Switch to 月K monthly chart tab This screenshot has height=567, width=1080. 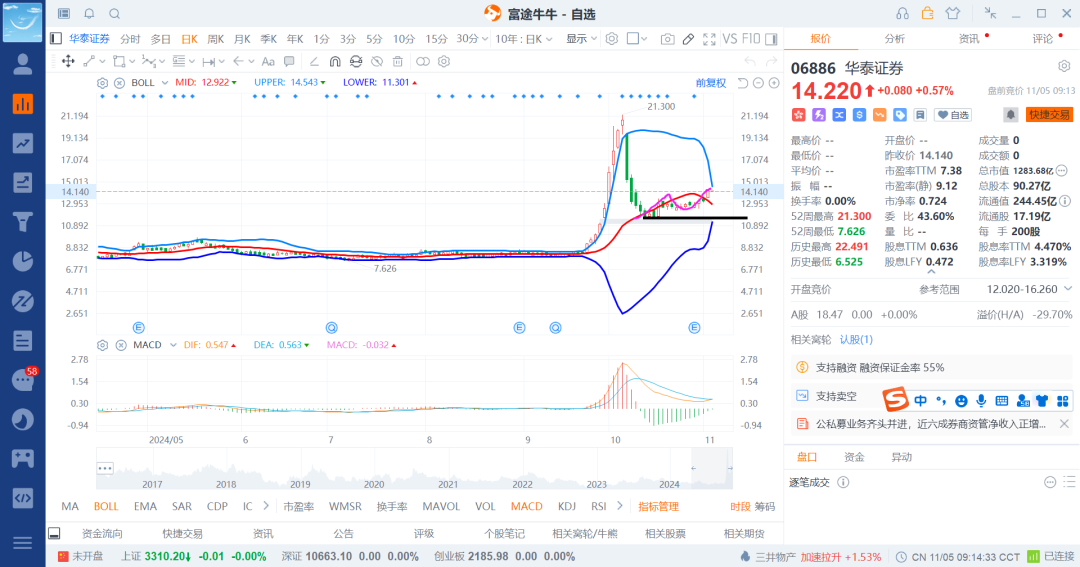[242, 39]
